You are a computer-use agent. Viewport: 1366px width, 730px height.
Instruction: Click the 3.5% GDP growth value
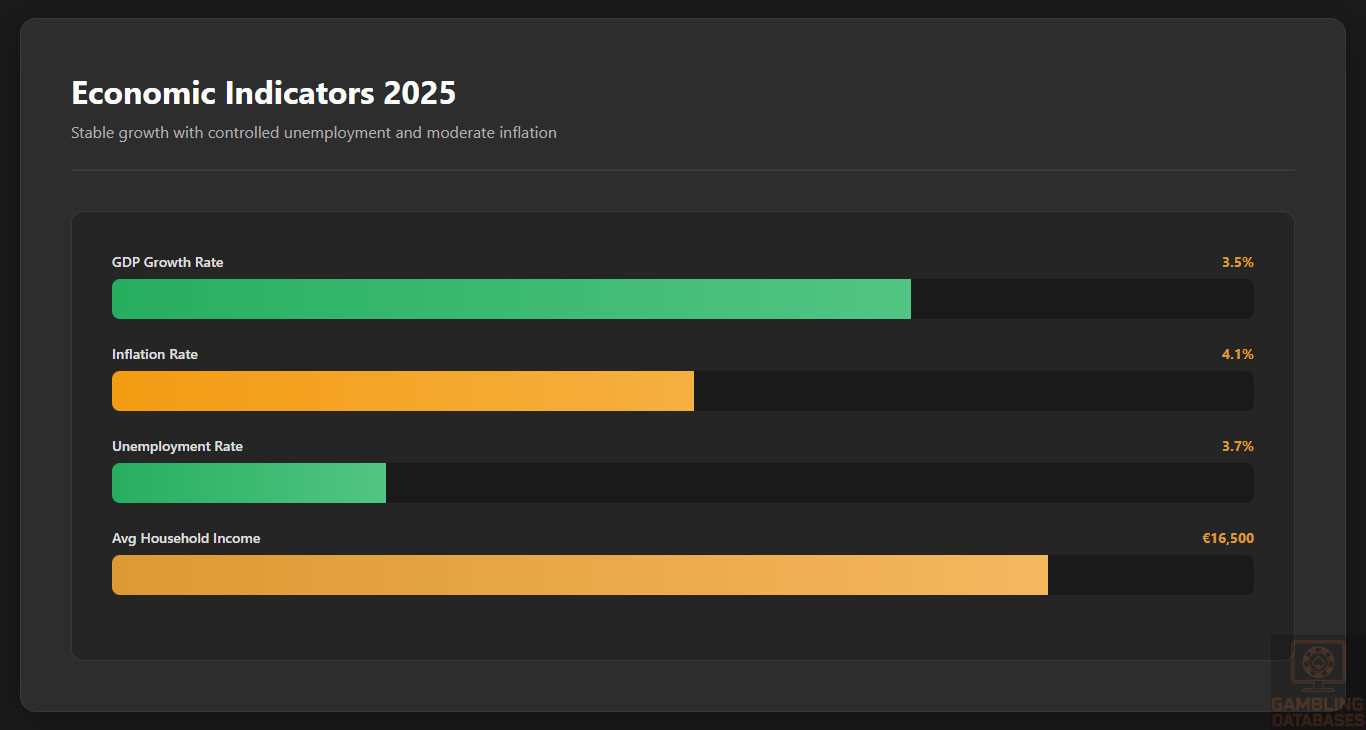click(x=1237, y=263)
